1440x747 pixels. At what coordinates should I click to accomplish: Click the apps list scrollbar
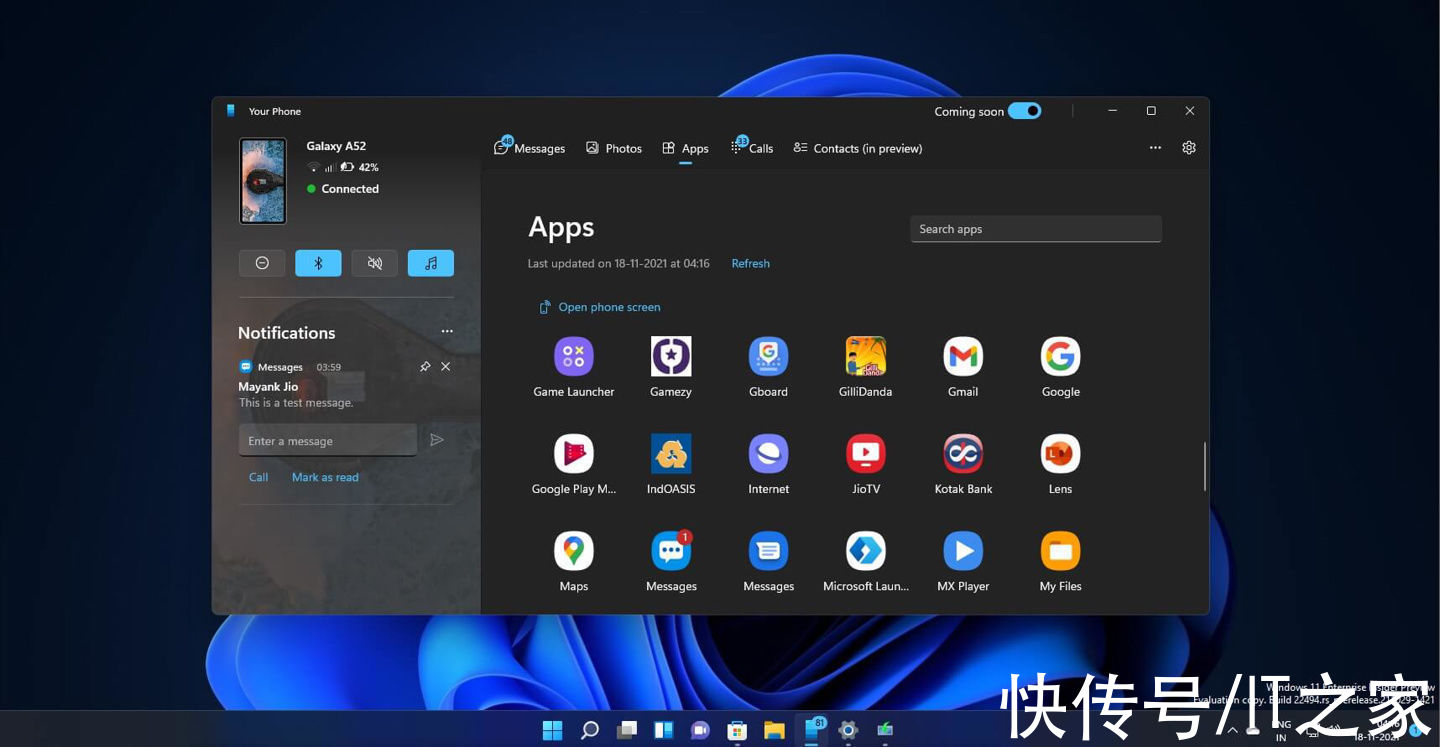(x=1204, y=466)
